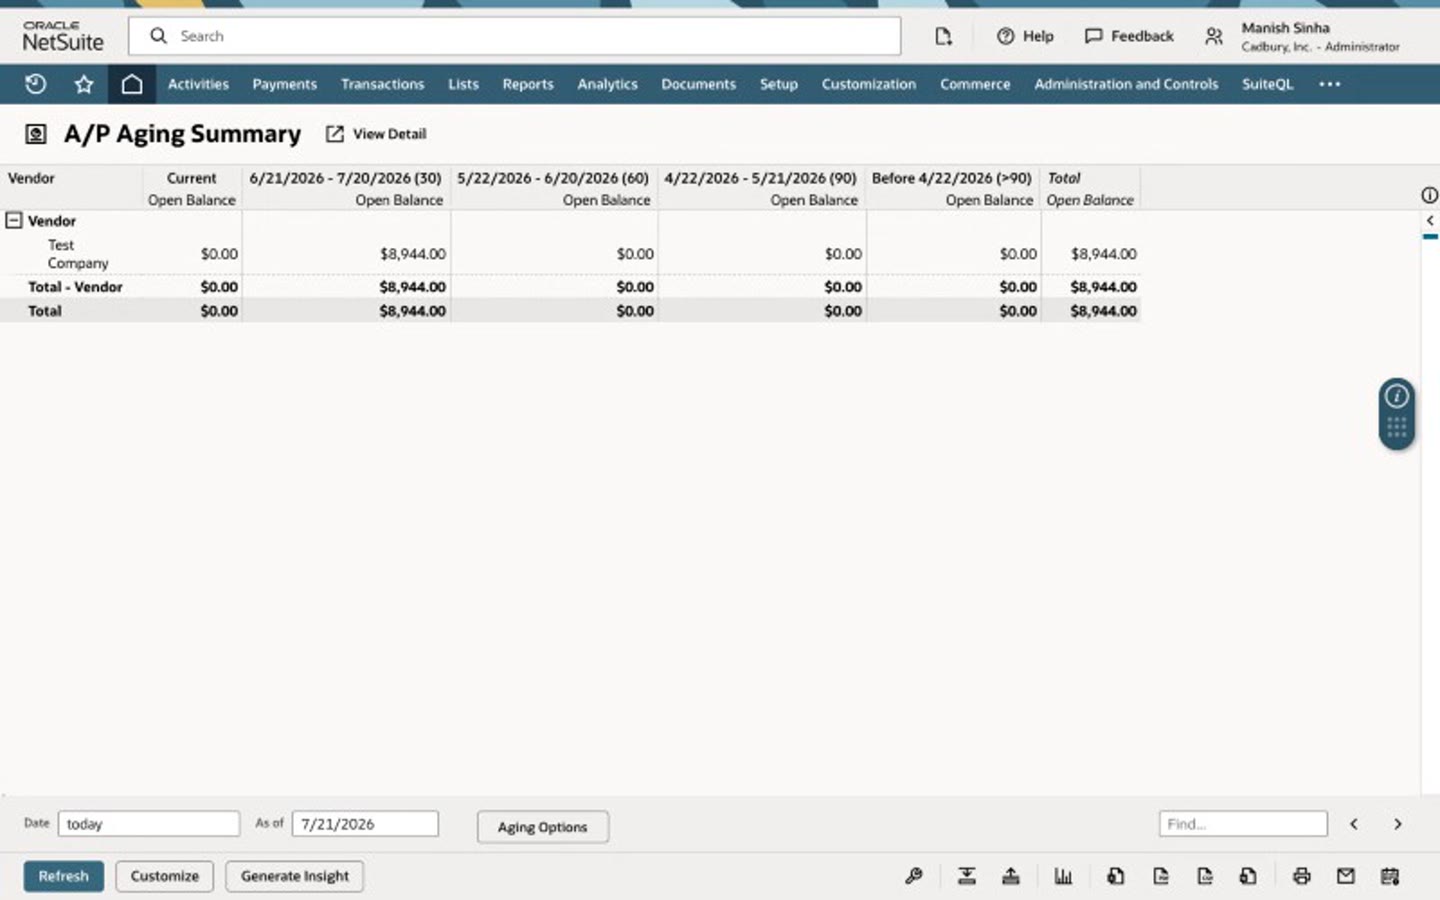This screenshot has height=900, width=1440.
Task: Open the bar chart graph icon
Action: tap(1063, 876)
